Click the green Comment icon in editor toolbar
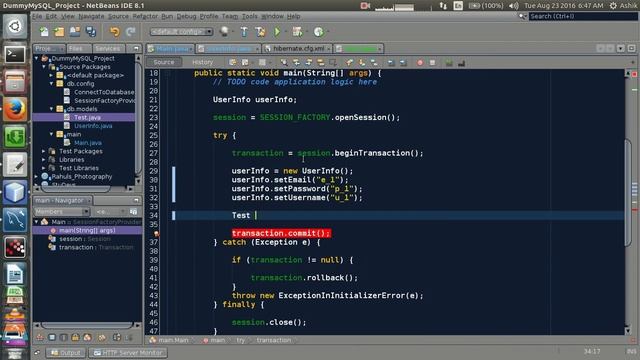Screen dimensions: 640x360 (x=449, y=62)
